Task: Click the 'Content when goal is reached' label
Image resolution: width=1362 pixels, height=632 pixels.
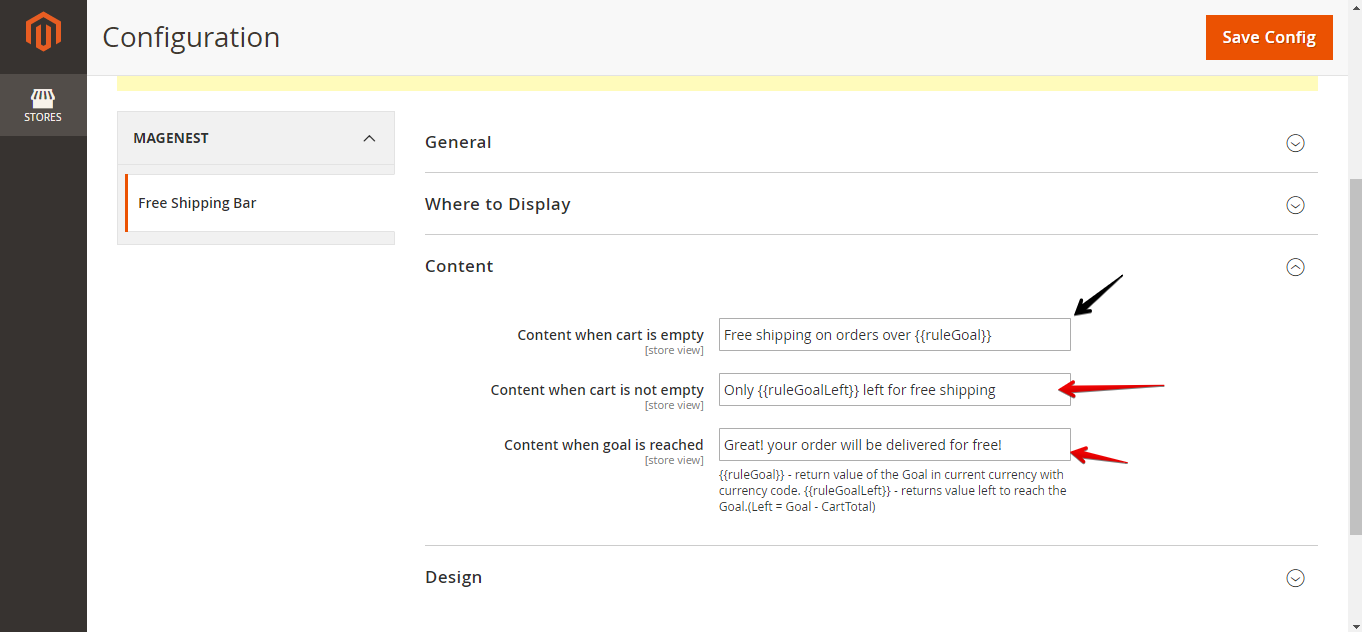Action: (x=603, y=445)
